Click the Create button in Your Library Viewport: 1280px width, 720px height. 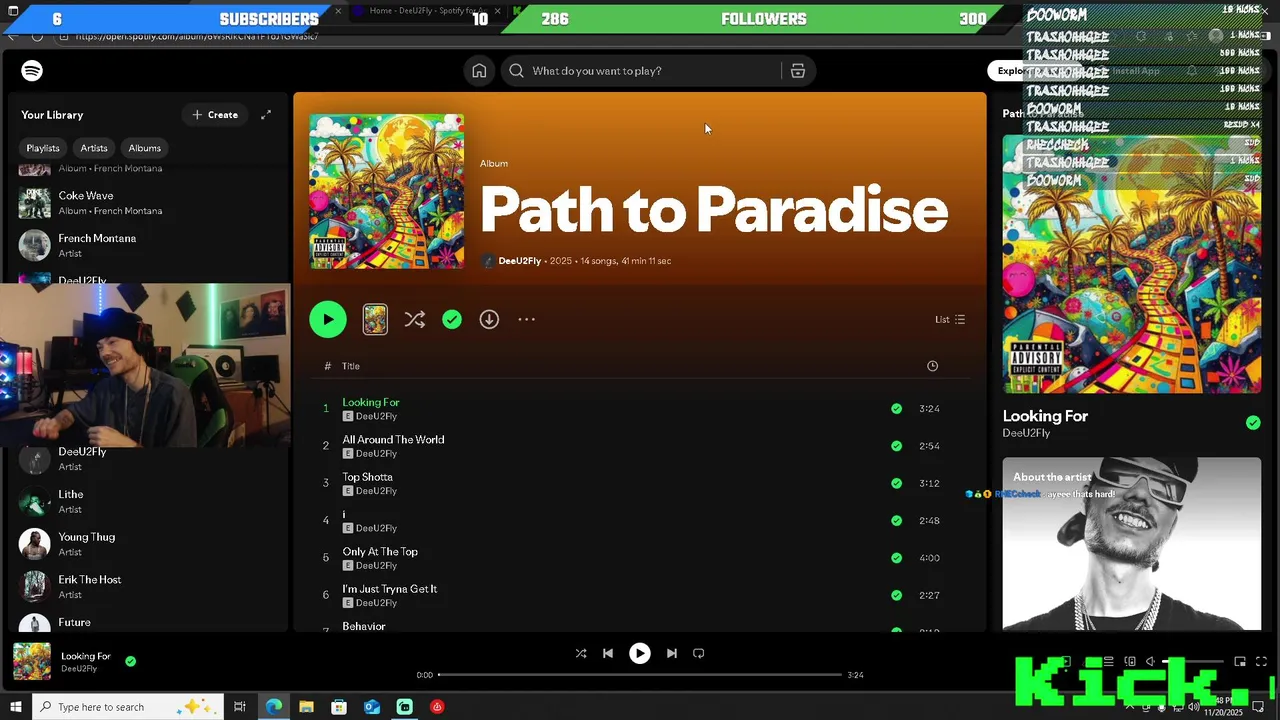pyautogui.click(x=215, y=115)
